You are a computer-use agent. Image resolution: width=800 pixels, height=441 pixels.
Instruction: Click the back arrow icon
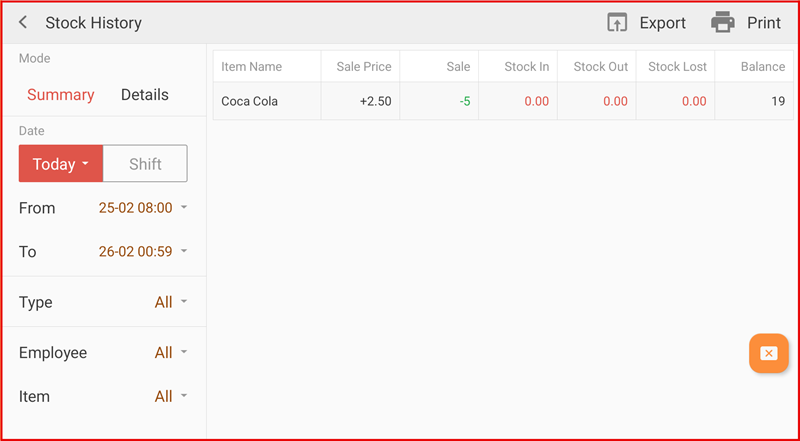click(x=23, y=23)
